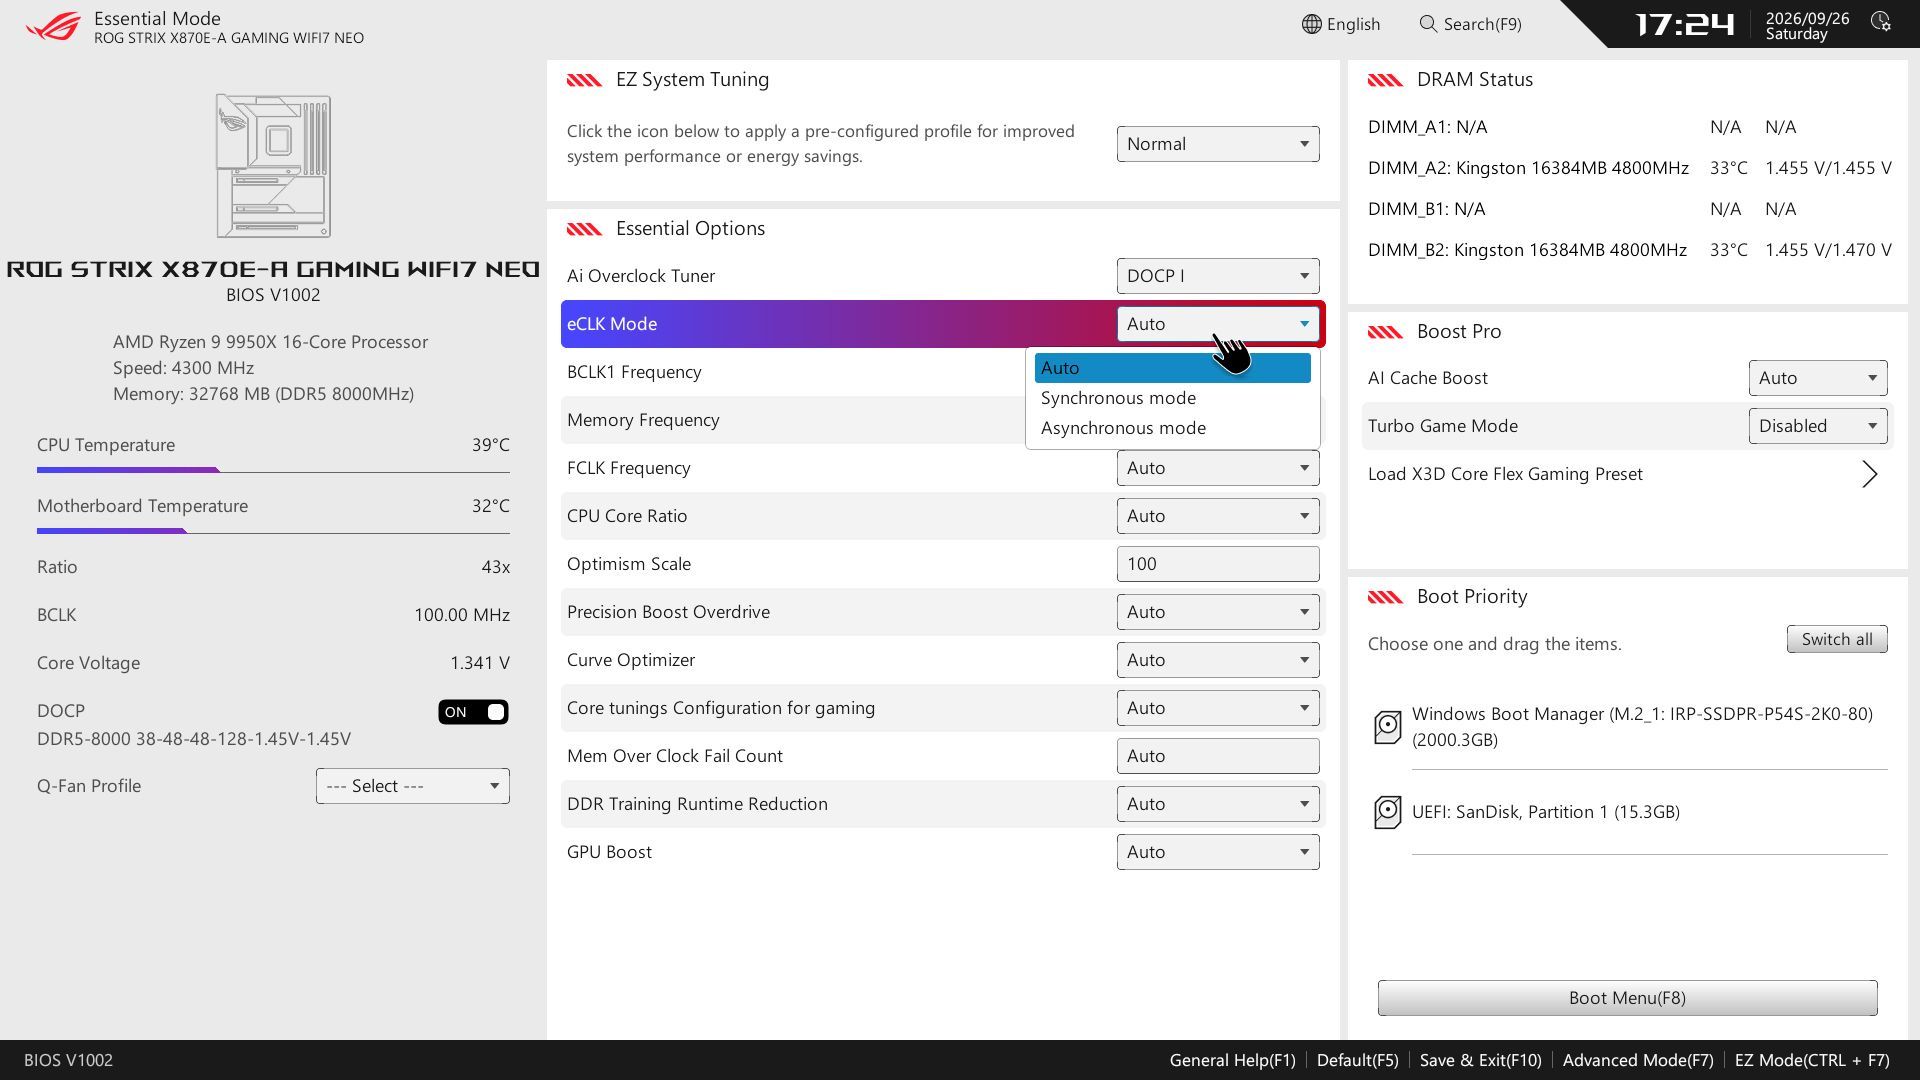
Task: Select UEFI: SanDisk, Partition 1 entry text
Action: pyautogui.click(x=1546, y=812)
